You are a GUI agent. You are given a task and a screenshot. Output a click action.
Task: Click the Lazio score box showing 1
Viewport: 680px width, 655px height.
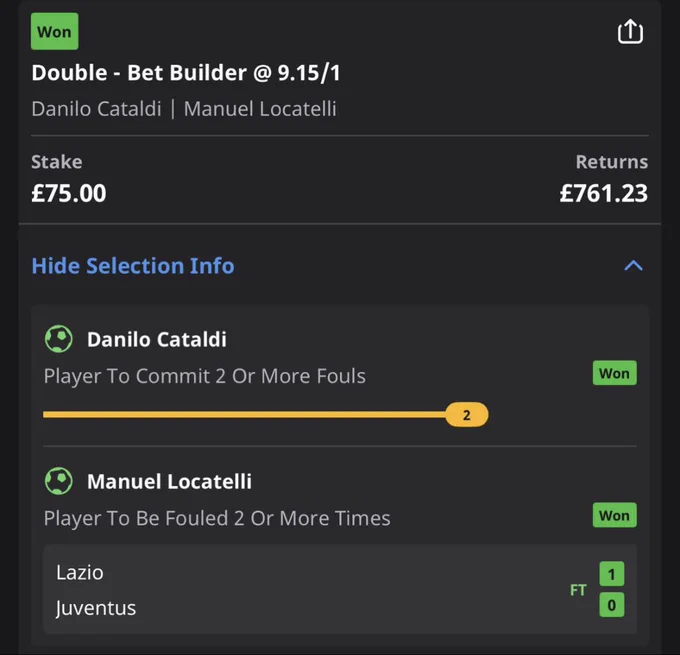(x=611, y=574)
